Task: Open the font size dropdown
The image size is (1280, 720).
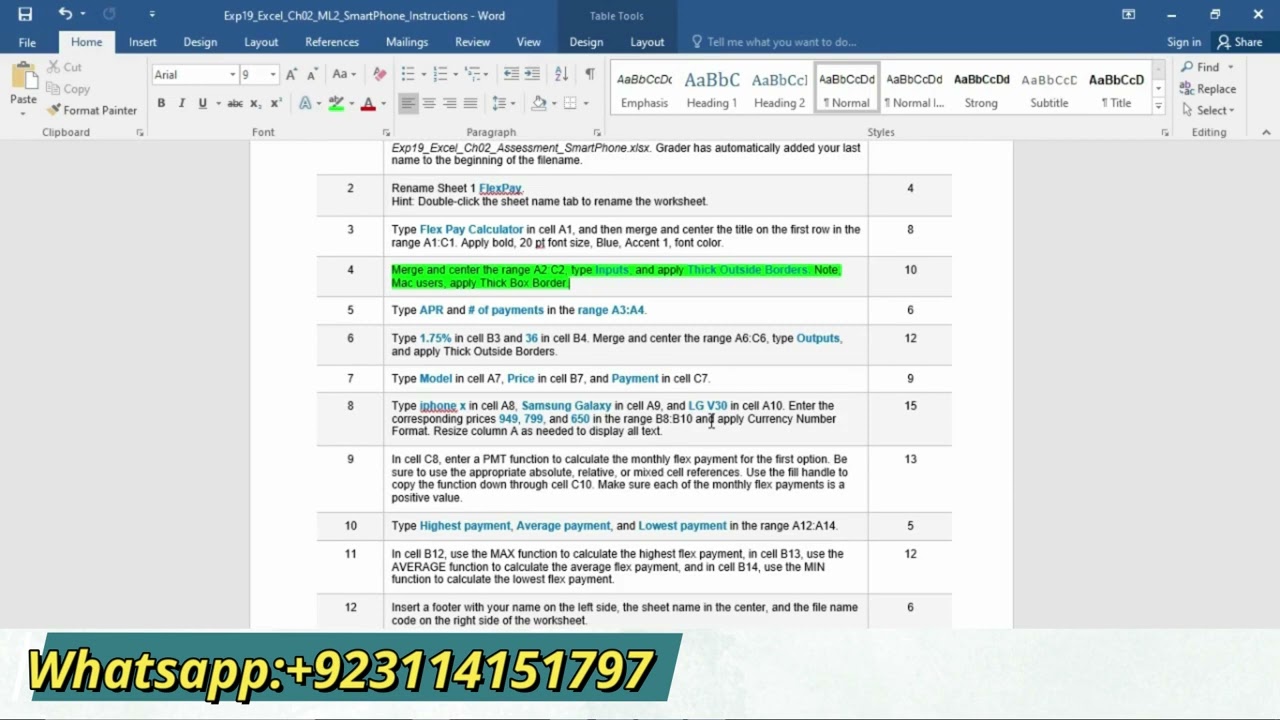Action: (272, 74)
